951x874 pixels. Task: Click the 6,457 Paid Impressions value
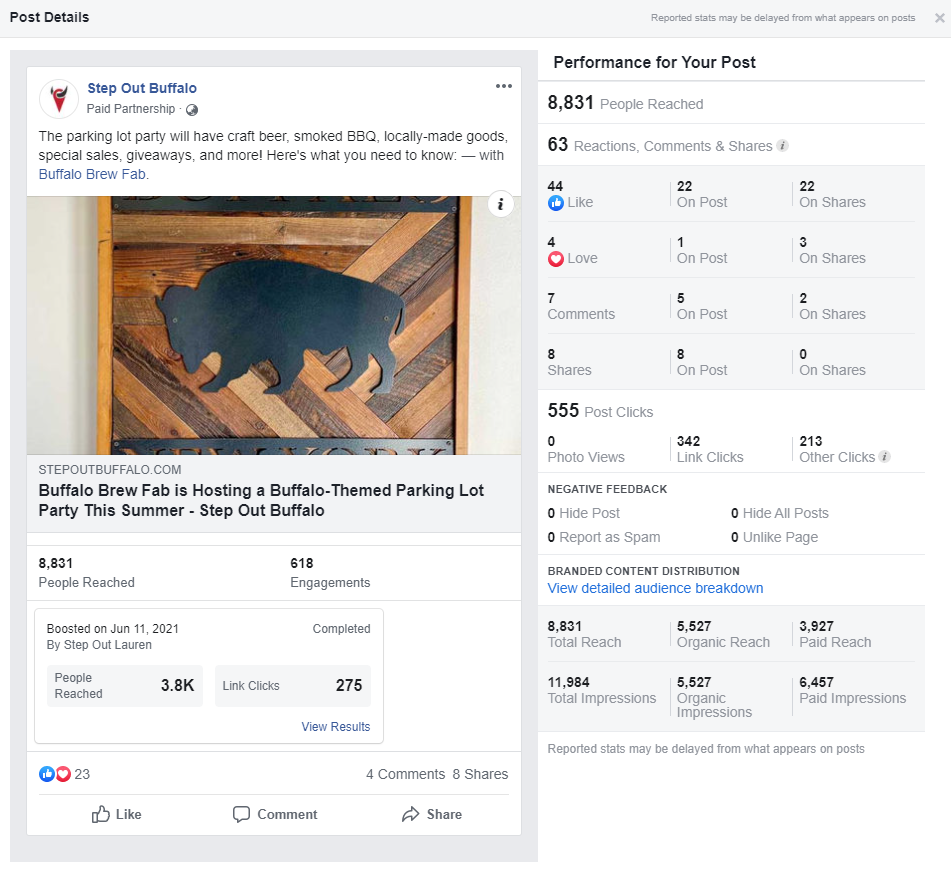pos(852,690)
